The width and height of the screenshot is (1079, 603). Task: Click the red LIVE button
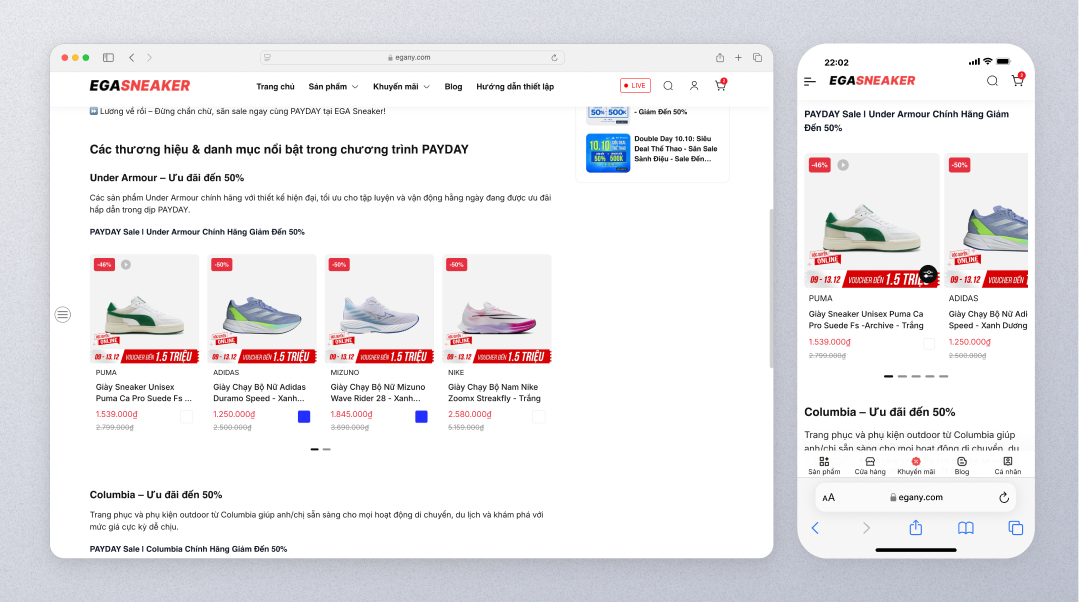pyautogui.click(x=635, y=86)
